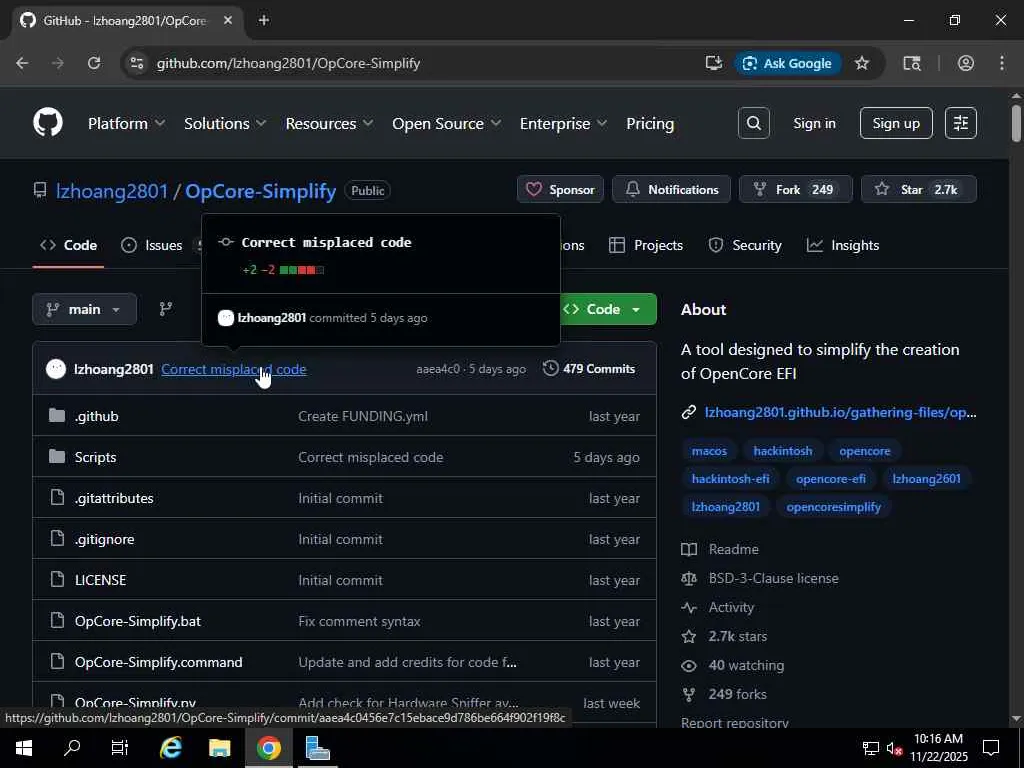Click the Sponsor button

coord(560,189)
